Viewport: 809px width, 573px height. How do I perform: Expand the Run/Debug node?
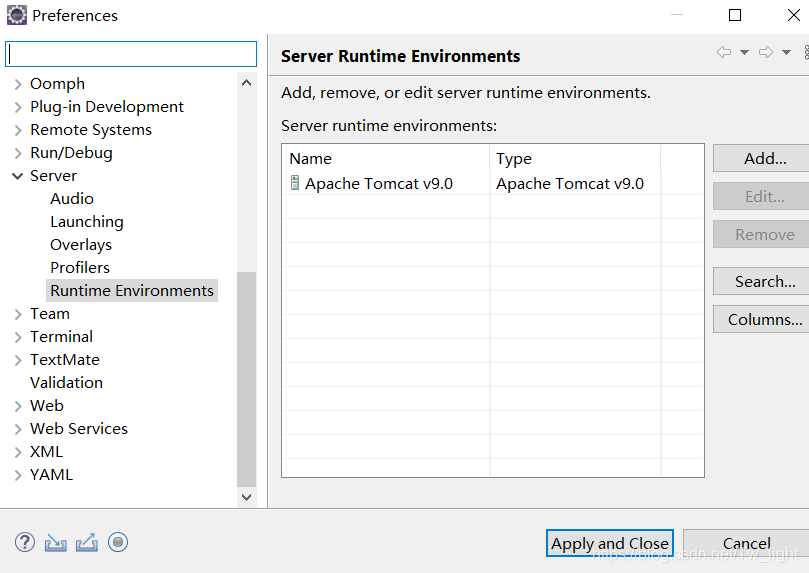(18, 153)
